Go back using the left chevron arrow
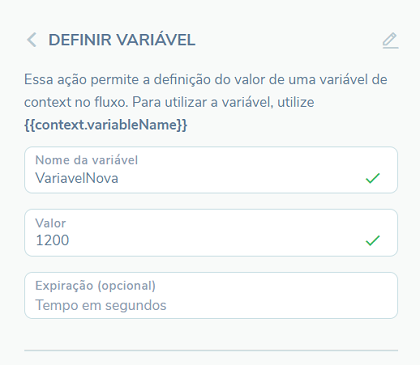 pyautogui.click(x=32, y=40)
